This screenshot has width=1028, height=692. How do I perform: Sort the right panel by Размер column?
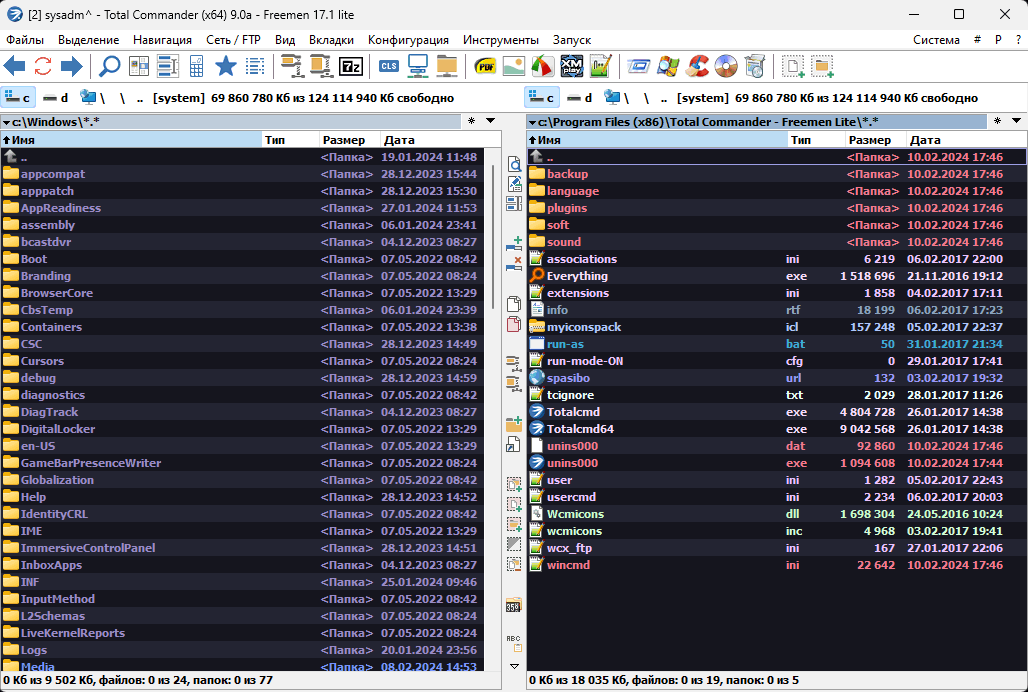(x=868, y=140)
